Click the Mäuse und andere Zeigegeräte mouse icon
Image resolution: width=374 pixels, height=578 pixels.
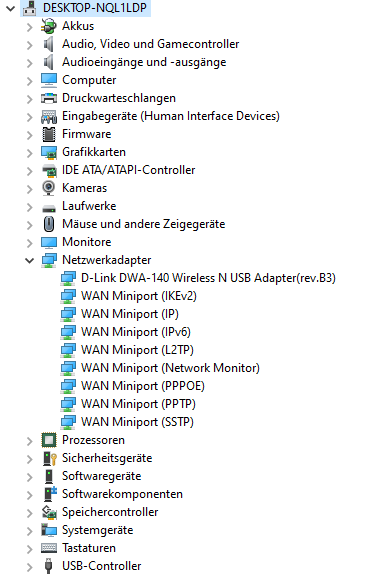point(49,224)
